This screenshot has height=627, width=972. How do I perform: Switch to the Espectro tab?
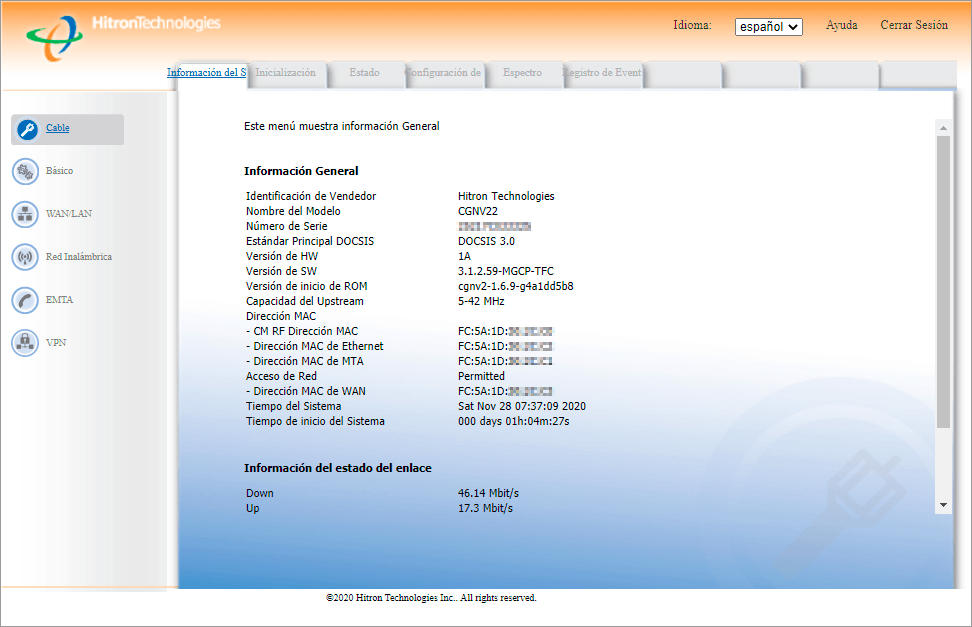click(x=522, y=73)
